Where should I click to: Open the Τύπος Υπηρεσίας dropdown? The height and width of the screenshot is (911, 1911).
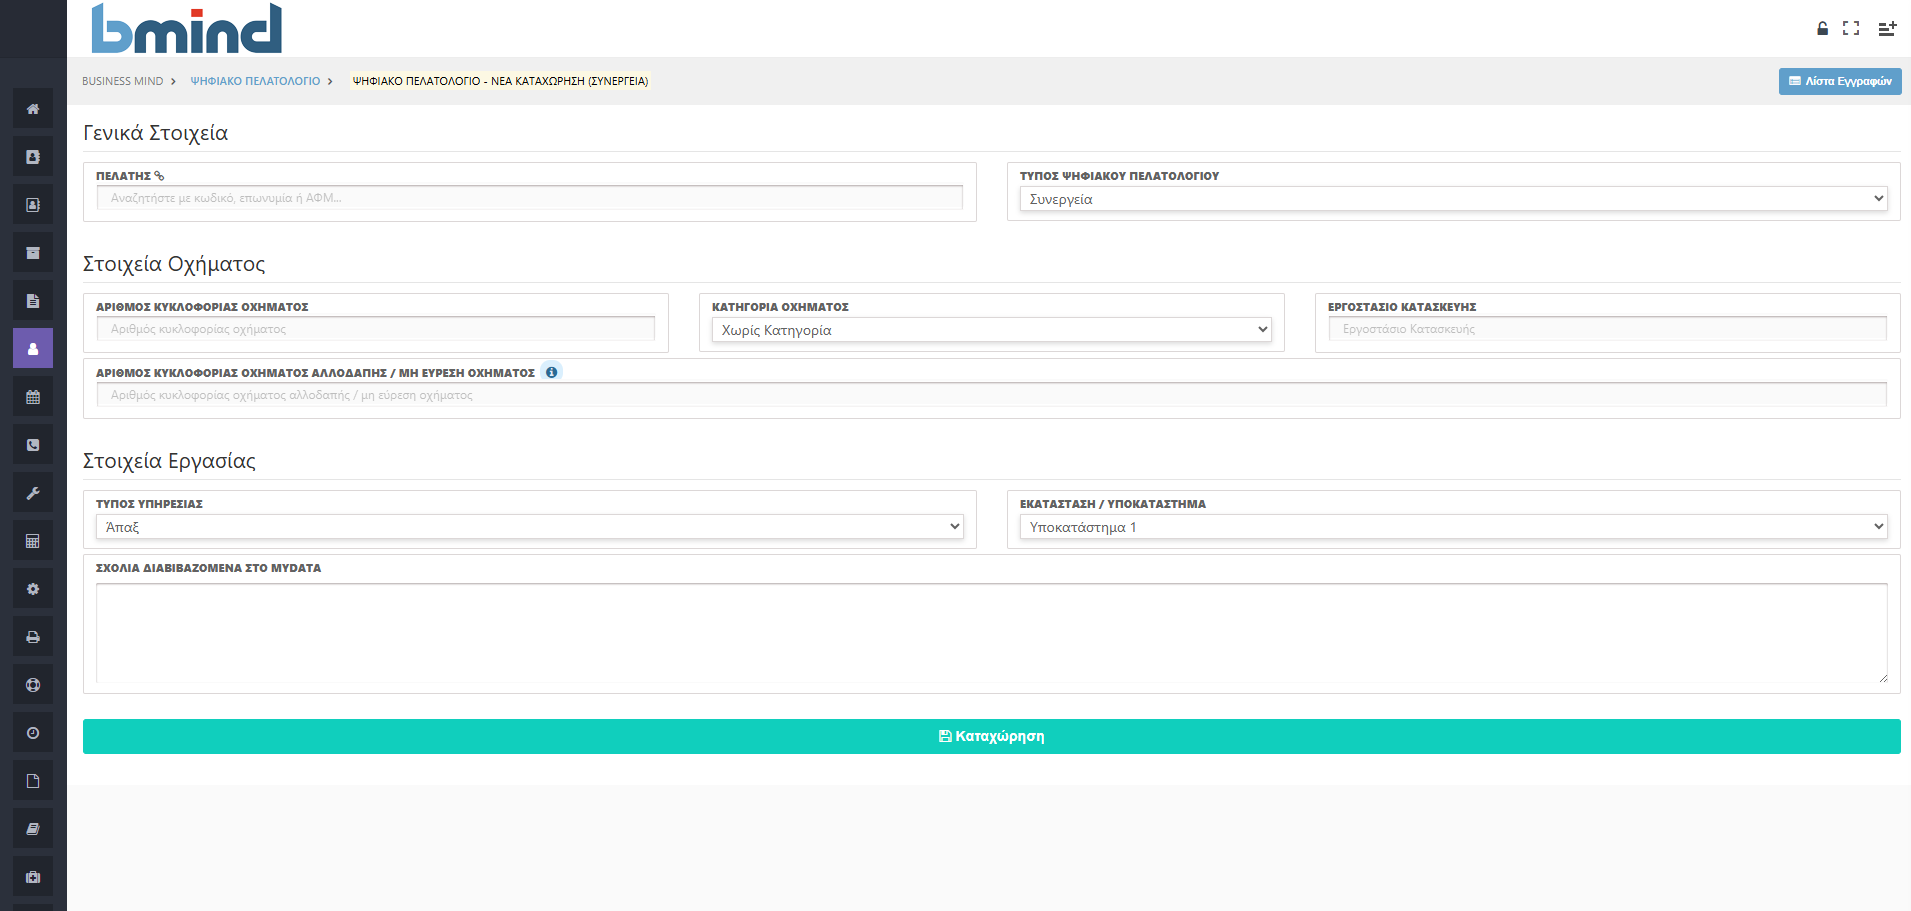pos(529,527)
